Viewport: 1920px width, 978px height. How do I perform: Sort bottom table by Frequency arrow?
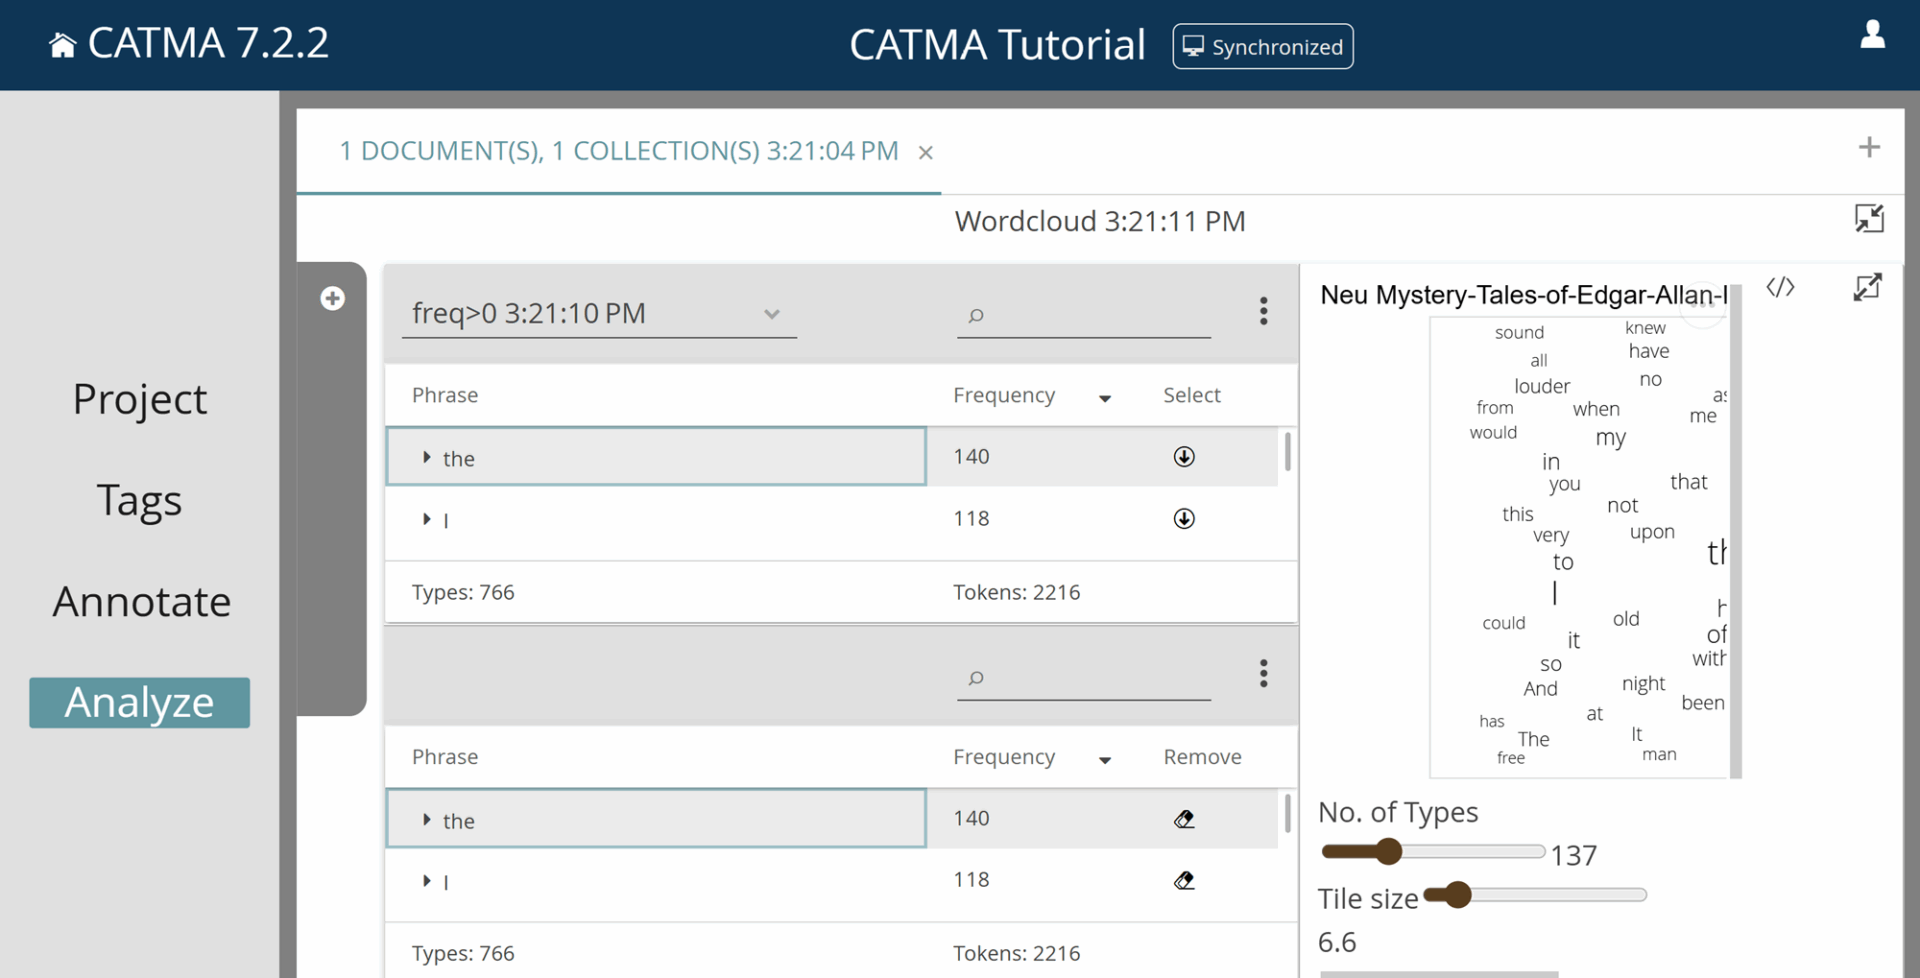[x=1105, y=760]
